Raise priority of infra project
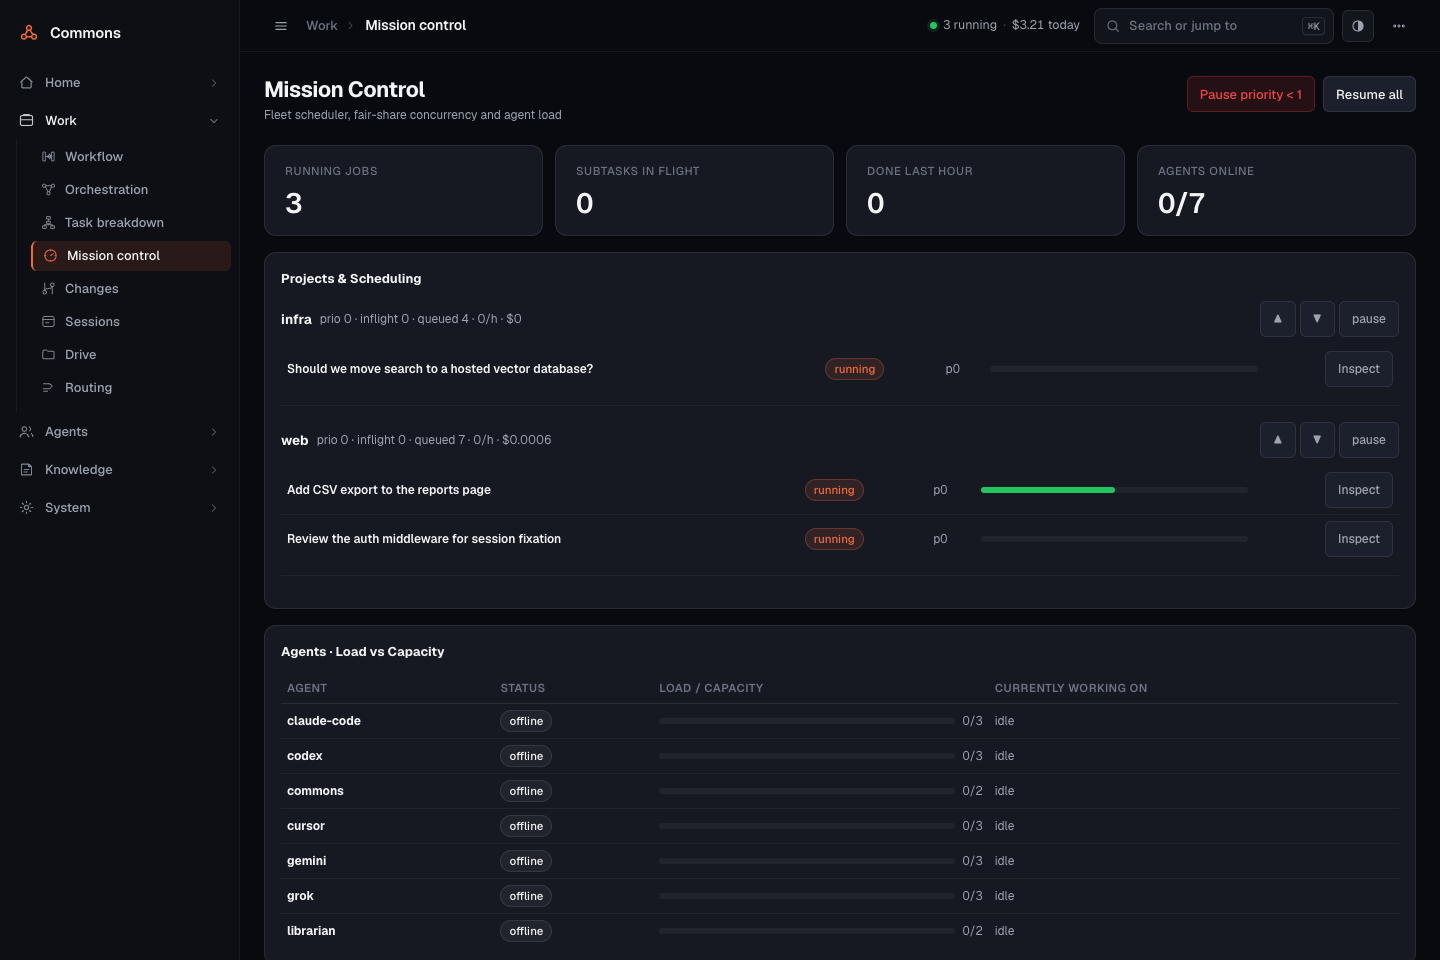The height and width of the screenshot is (960, 1440). click(1278, 319)
